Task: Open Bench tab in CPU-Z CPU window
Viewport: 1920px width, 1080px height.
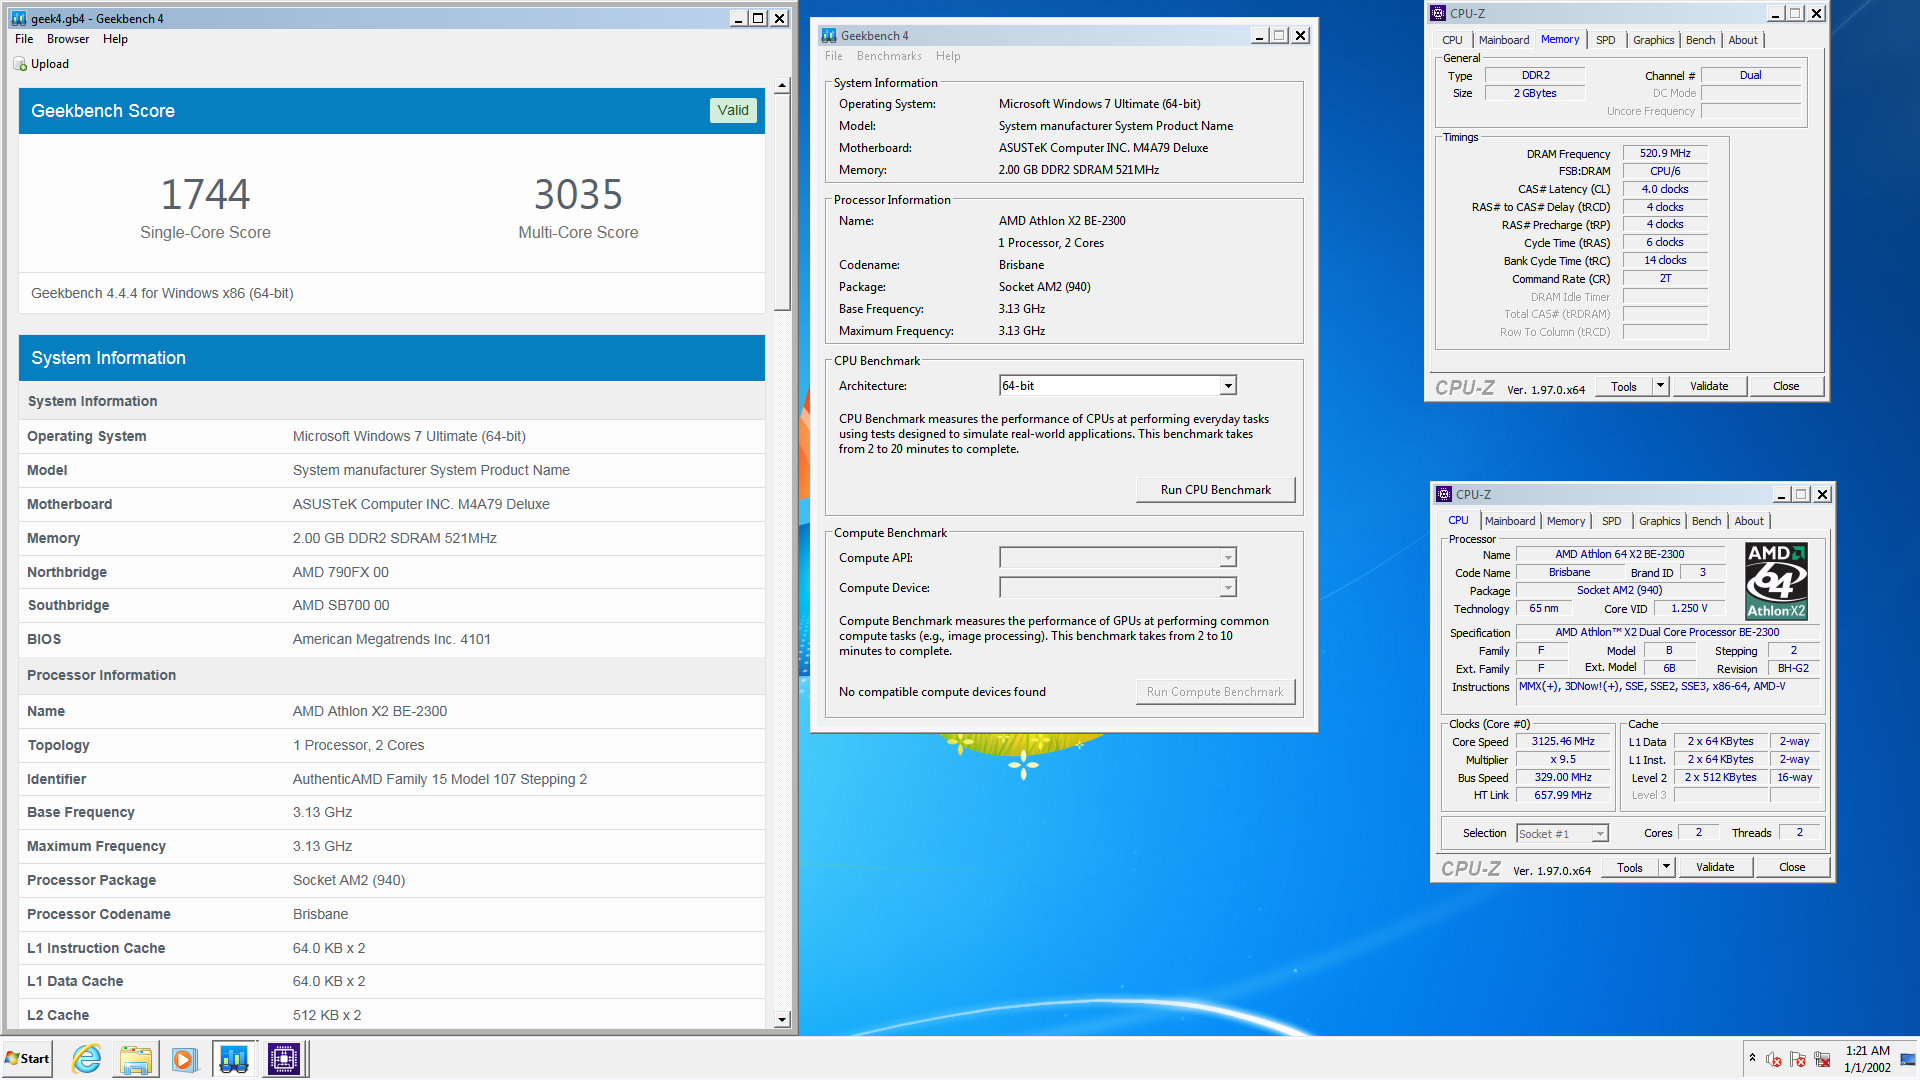Action: (1706, 521)
